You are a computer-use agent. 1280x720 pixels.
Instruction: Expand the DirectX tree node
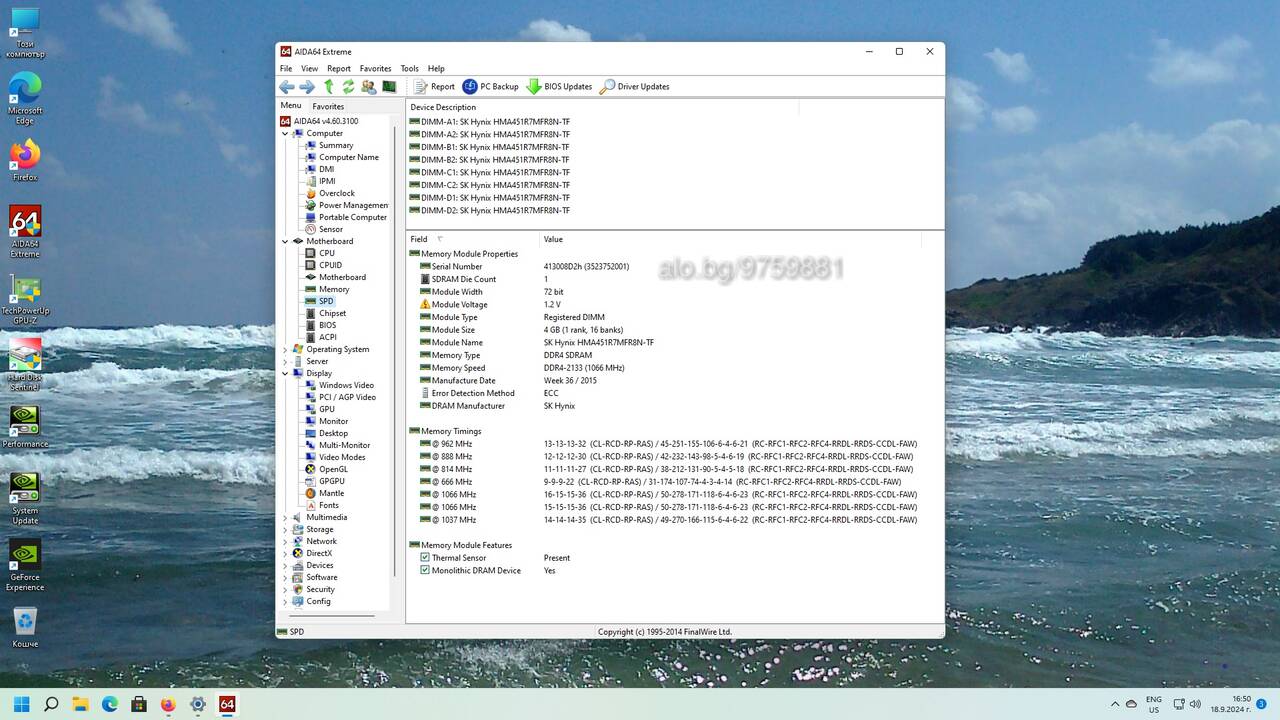[x=285, y=553]
